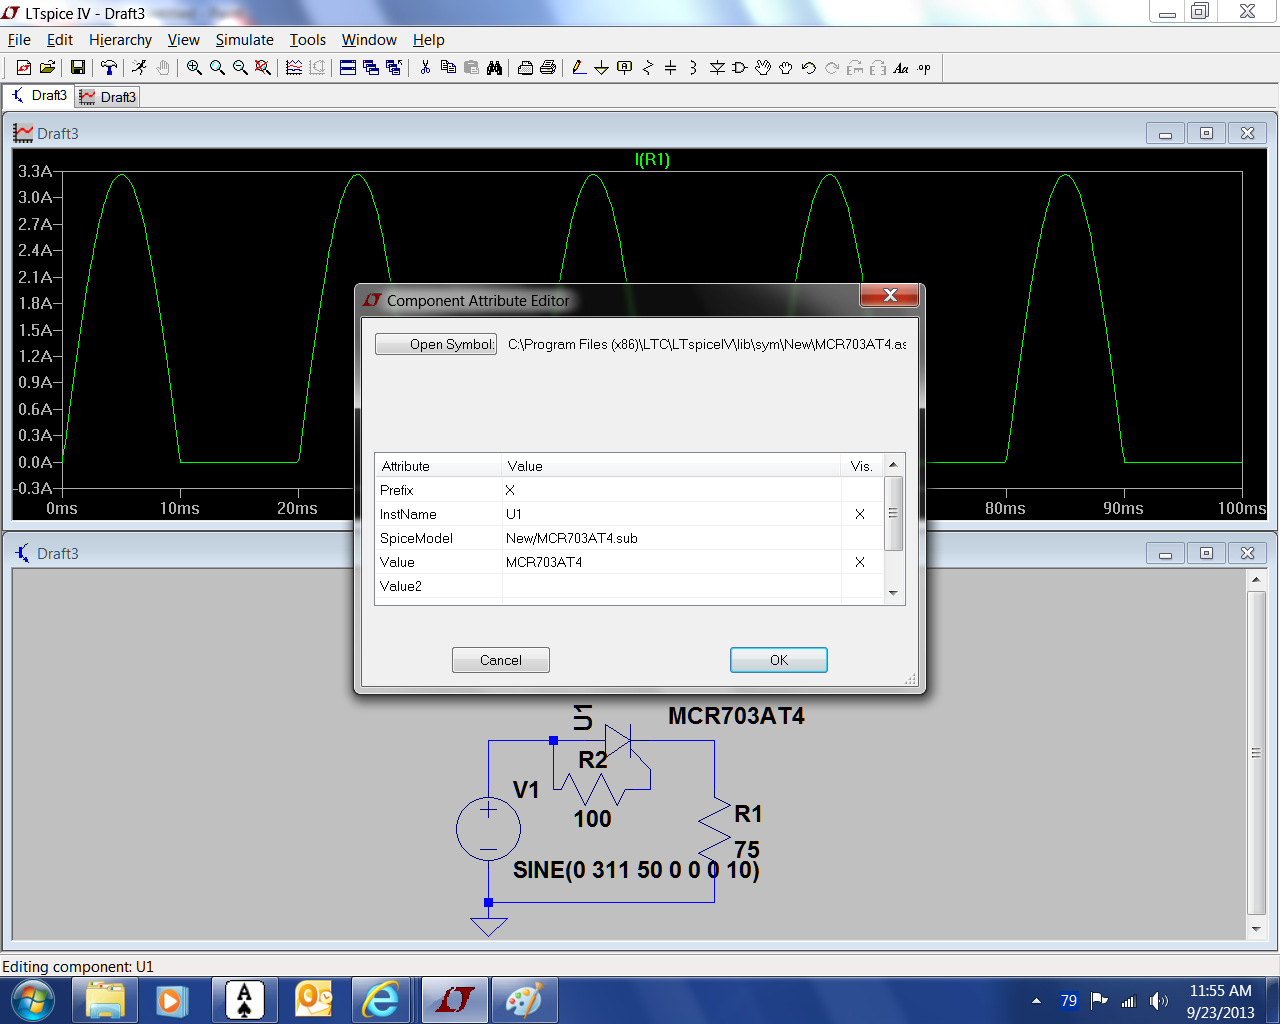Switch to the Draft3 waveform tab
The image size is (1280, 1024).
[107, 97]
